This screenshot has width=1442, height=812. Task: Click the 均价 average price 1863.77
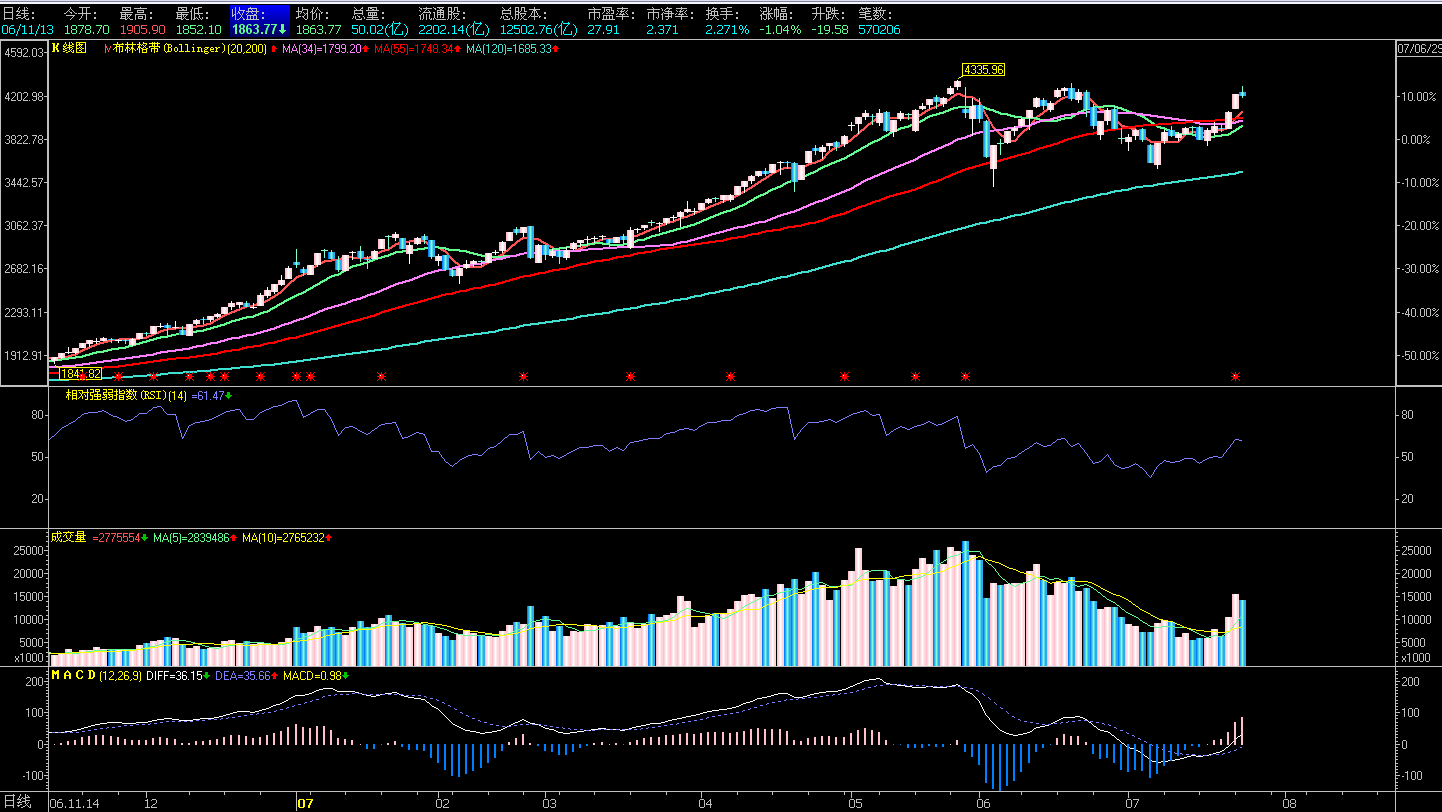(x=319, y=30)
